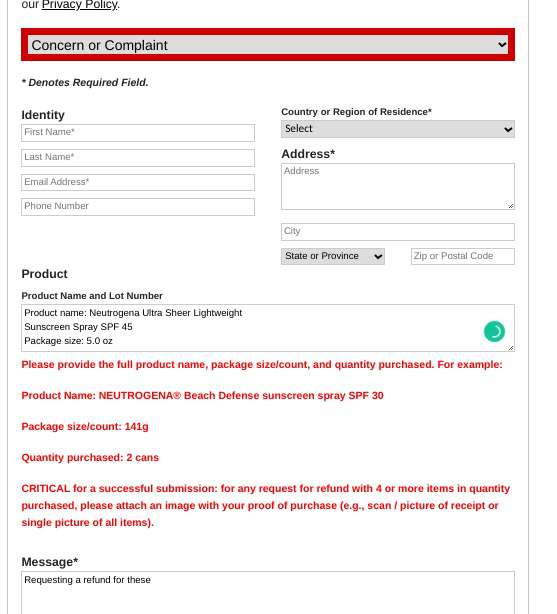Click inside Product Name and Lot Number box

pyautogui.click(x=268, y=328)
